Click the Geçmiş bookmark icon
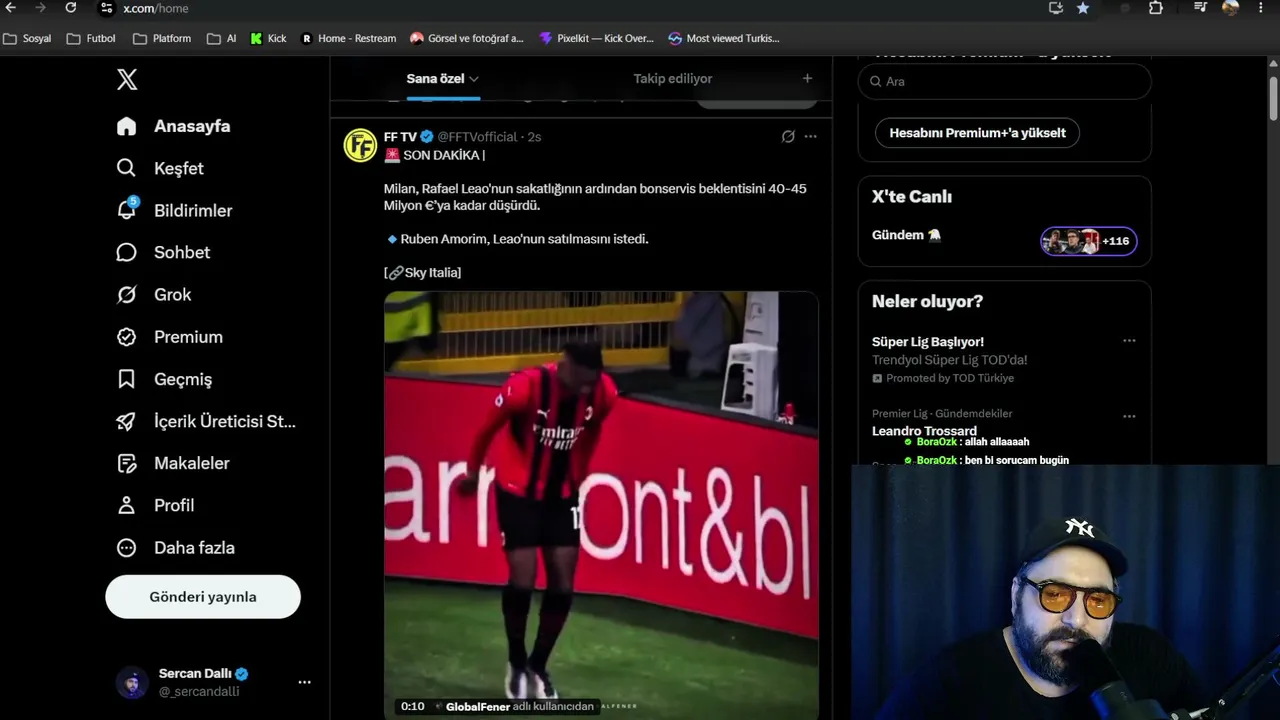Image resolution: width=1280 pixels, height=720 pixels. (126, 379)
